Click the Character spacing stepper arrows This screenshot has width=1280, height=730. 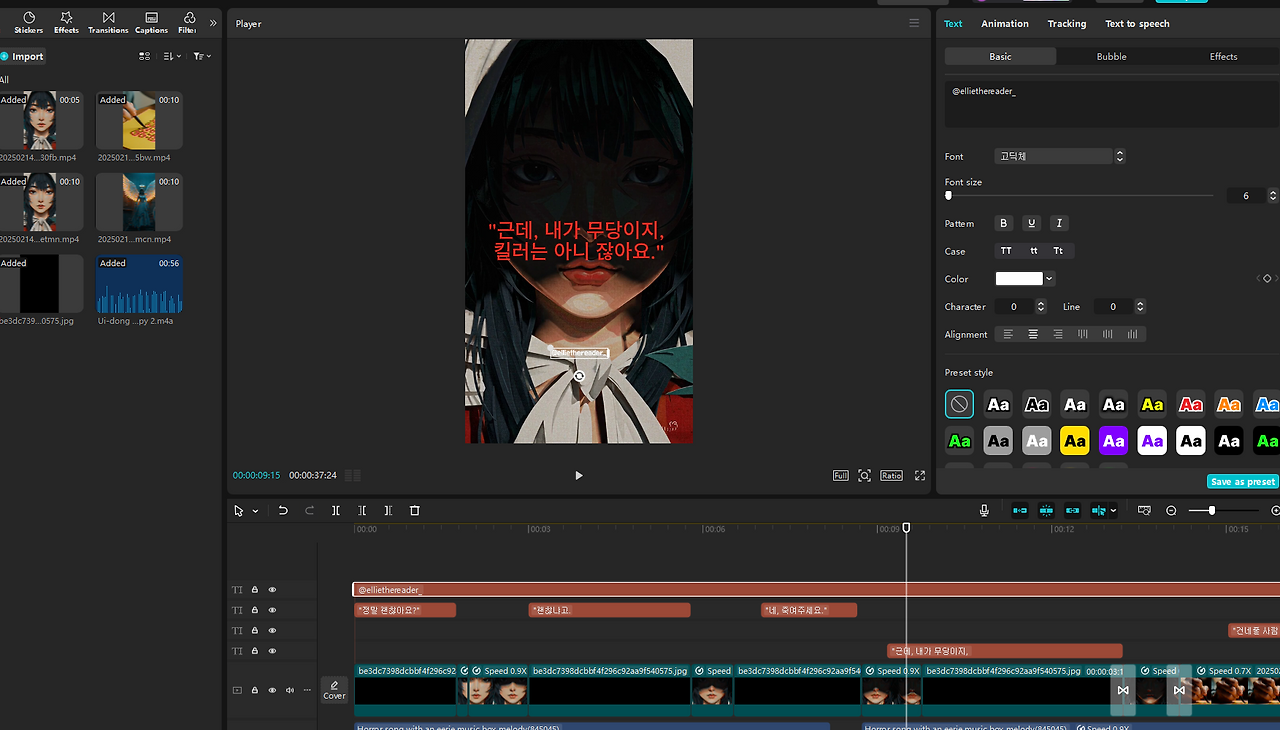1041,306
